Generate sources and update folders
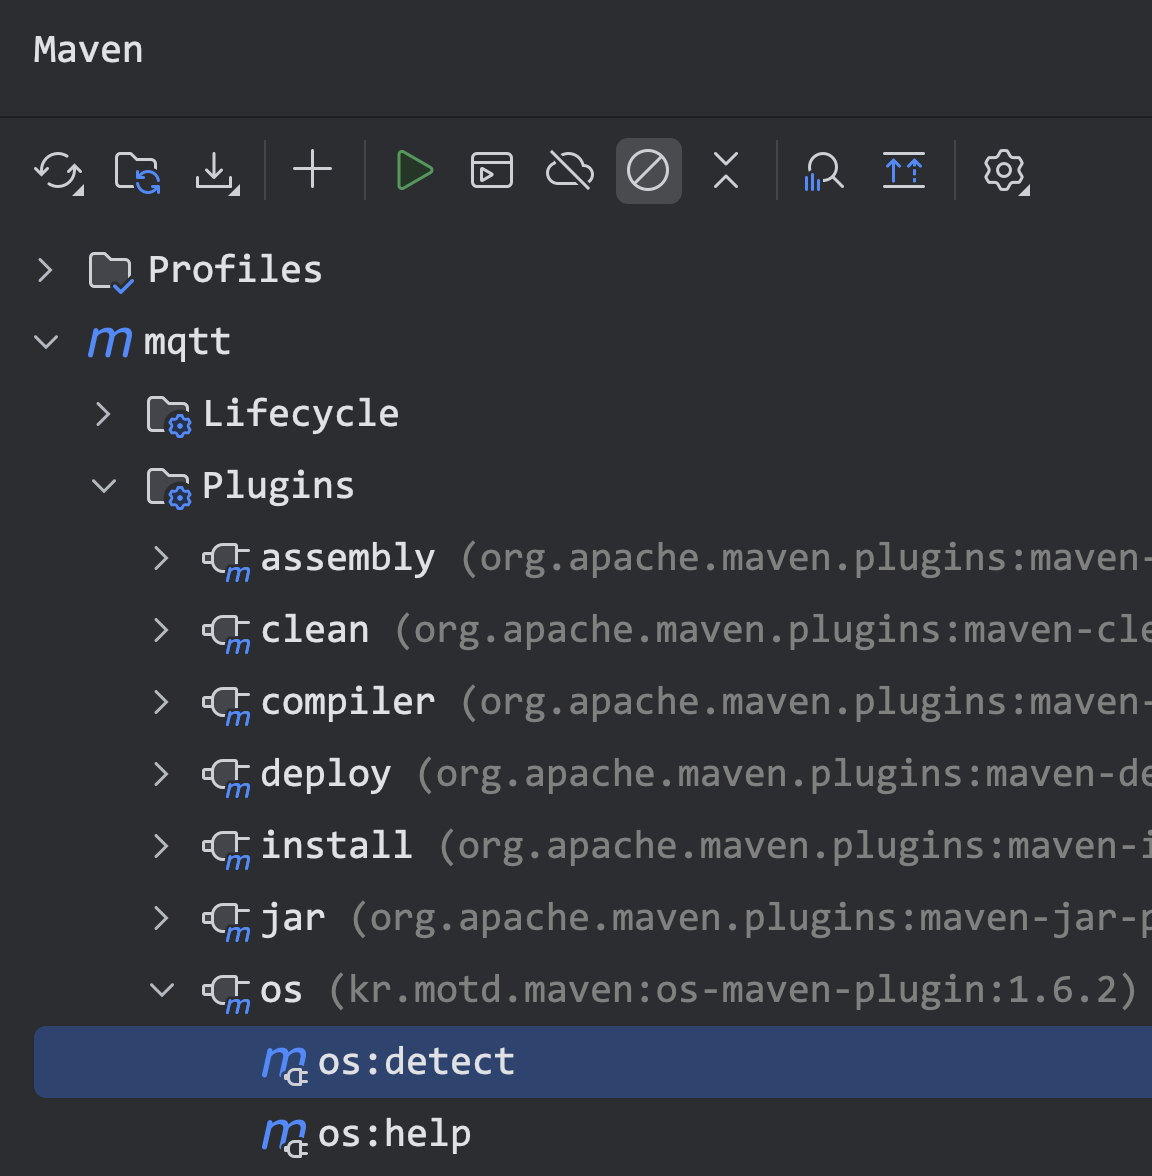The image size is (1152, 1176). coord(137,170)
